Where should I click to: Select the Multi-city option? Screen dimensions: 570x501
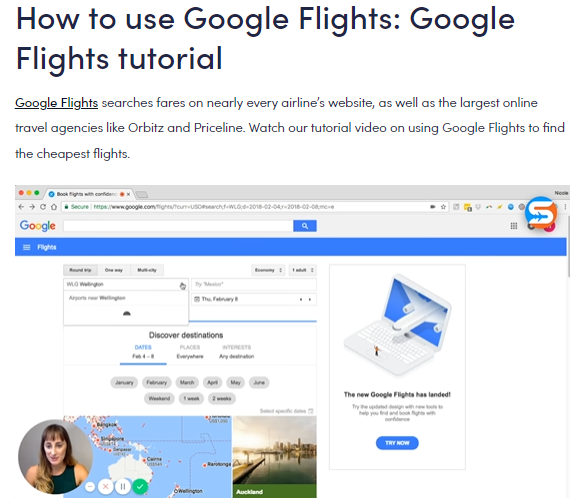(x=147, y=270)
